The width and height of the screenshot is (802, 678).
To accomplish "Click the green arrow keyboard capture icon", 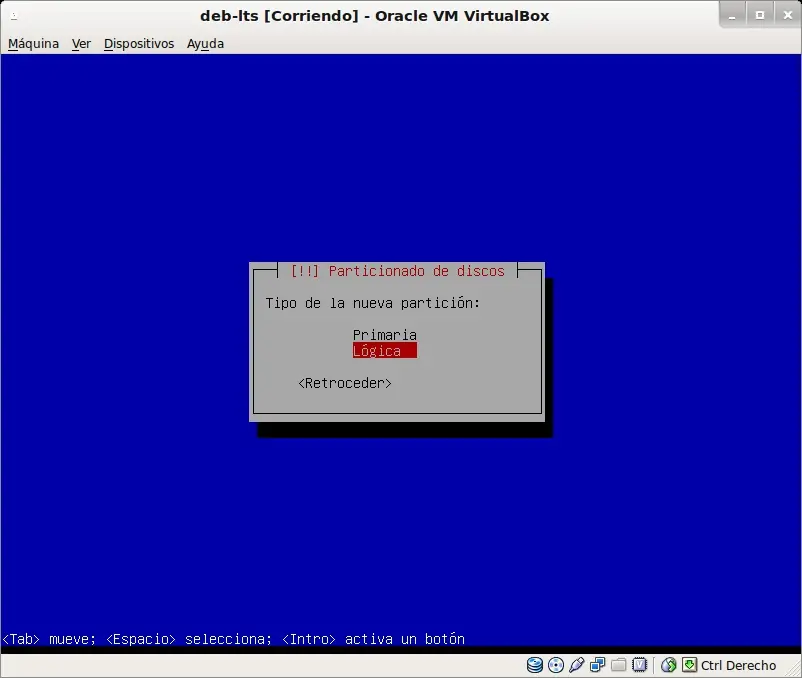I will 689,665.
